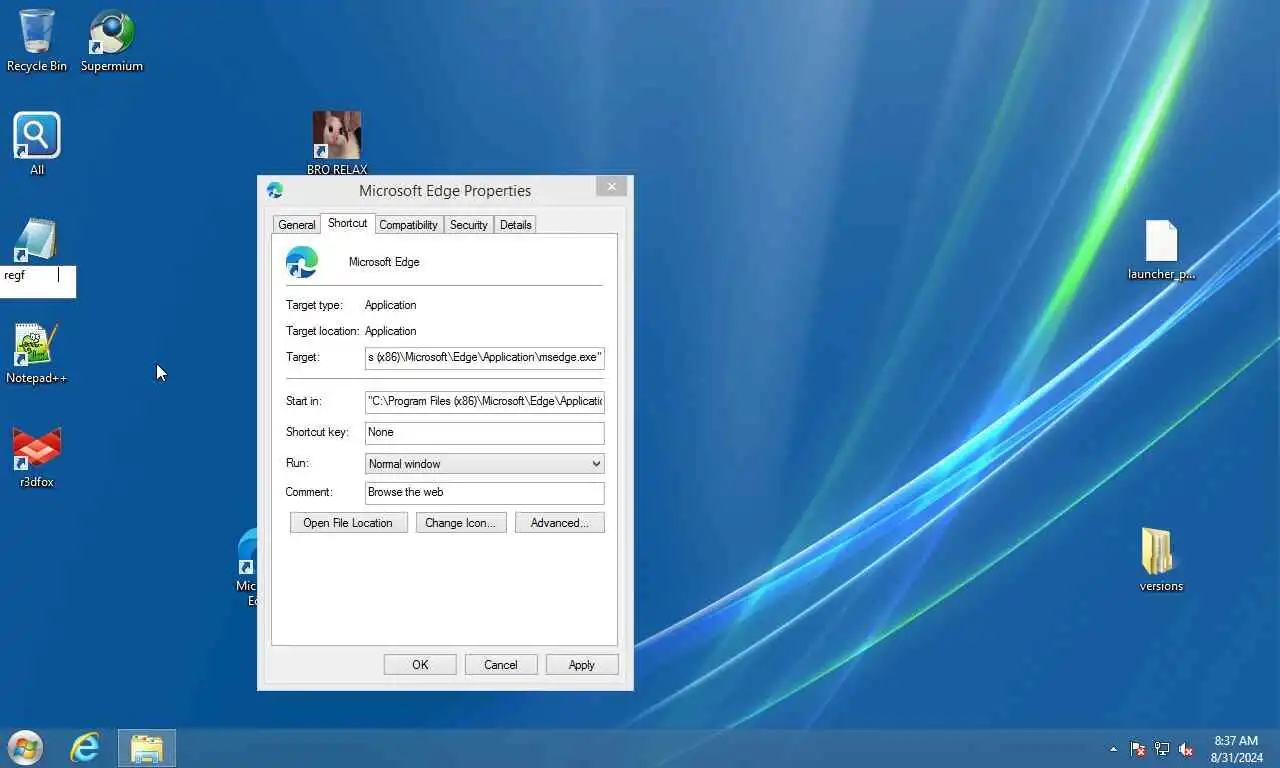The height and width of the screenshot is (768, 1280).
Task: Switch to the General tab
Action: 297,225
